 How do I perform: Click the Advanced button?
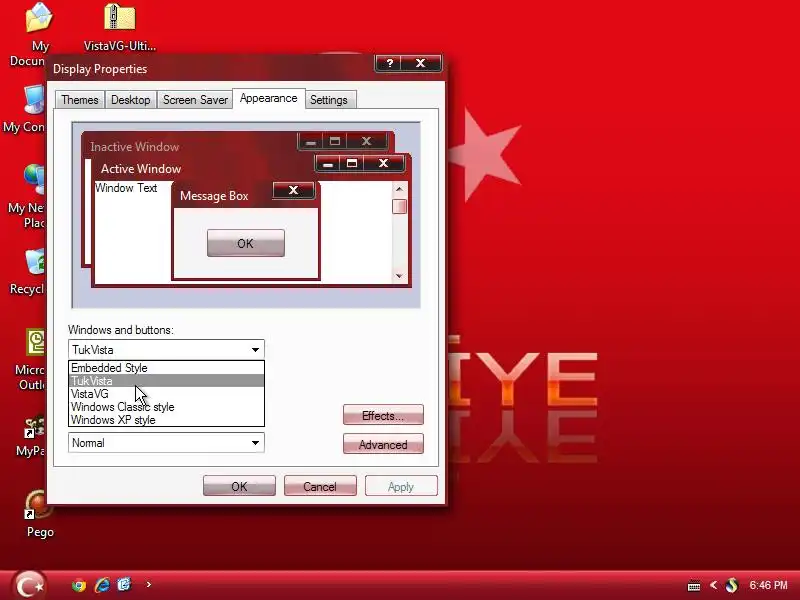pyautogui.click(x=383, y=444)
